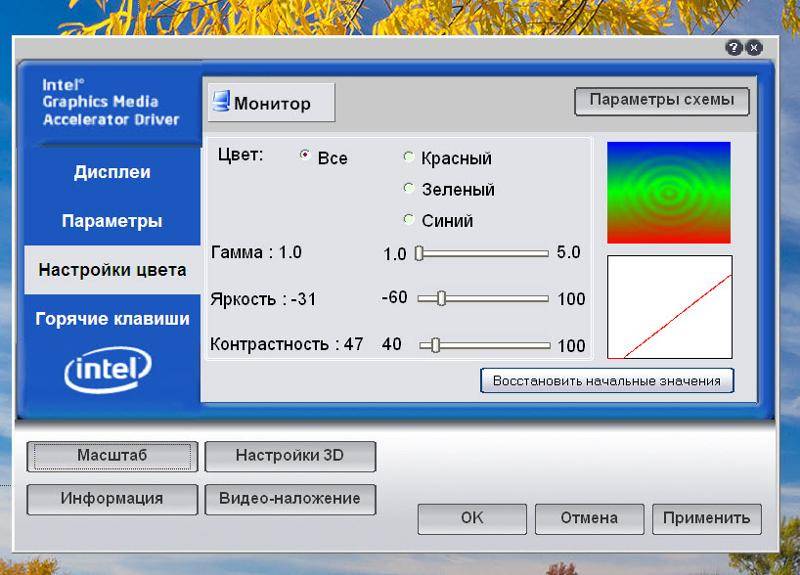
Task: Click the Intel logo in sidebar
Action: coord(108,369)
